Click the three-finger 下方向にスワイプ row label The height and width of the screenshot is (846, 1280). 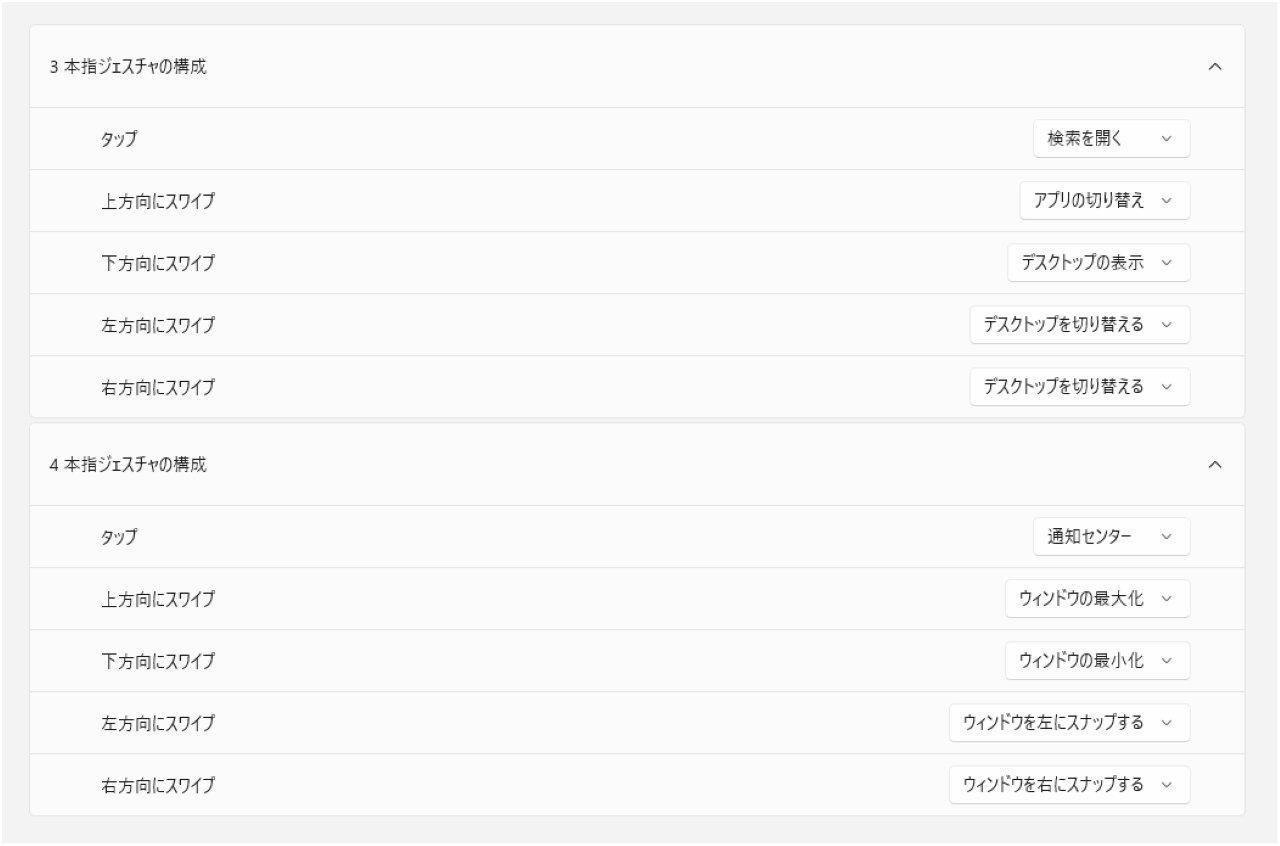click(158, 263)
